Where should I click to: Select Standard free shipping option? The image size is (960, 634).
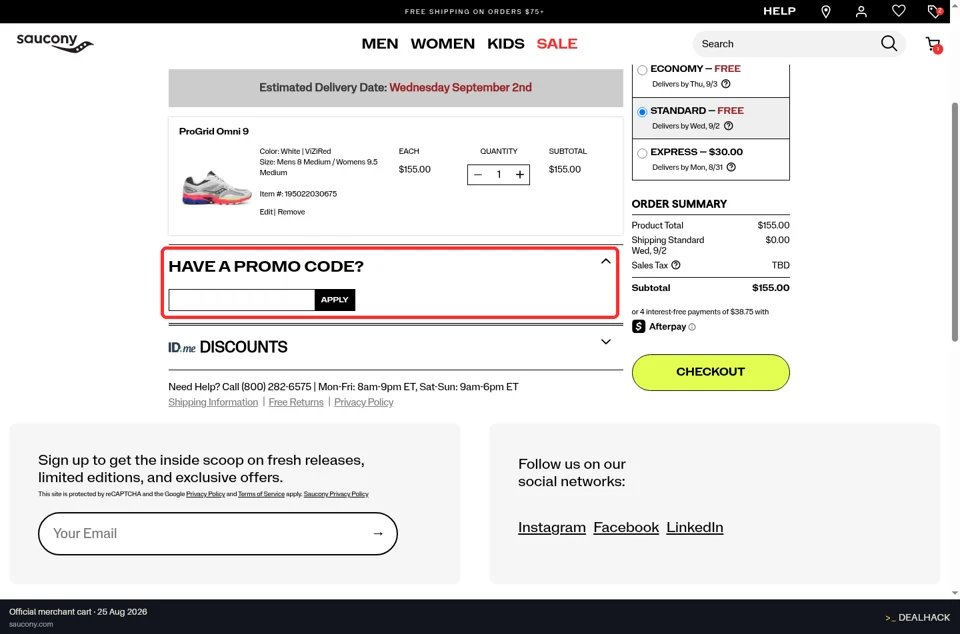(x=642, y=111)
